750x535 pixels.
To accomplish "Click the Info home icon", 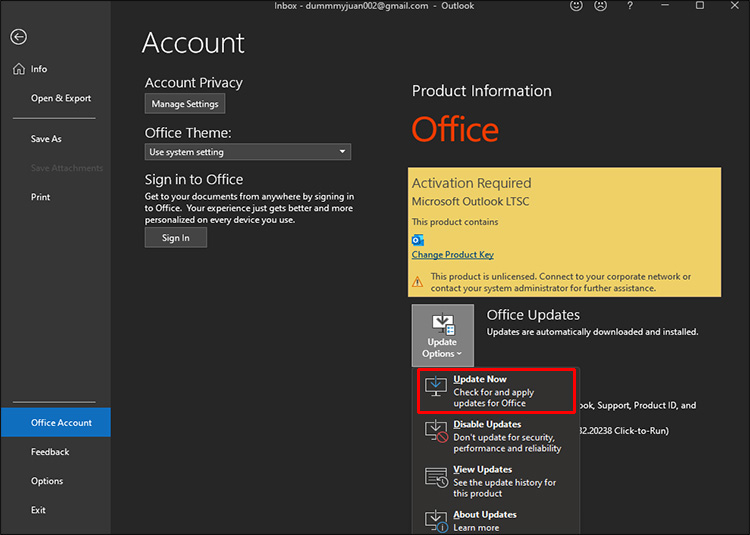I will (18, 69).
